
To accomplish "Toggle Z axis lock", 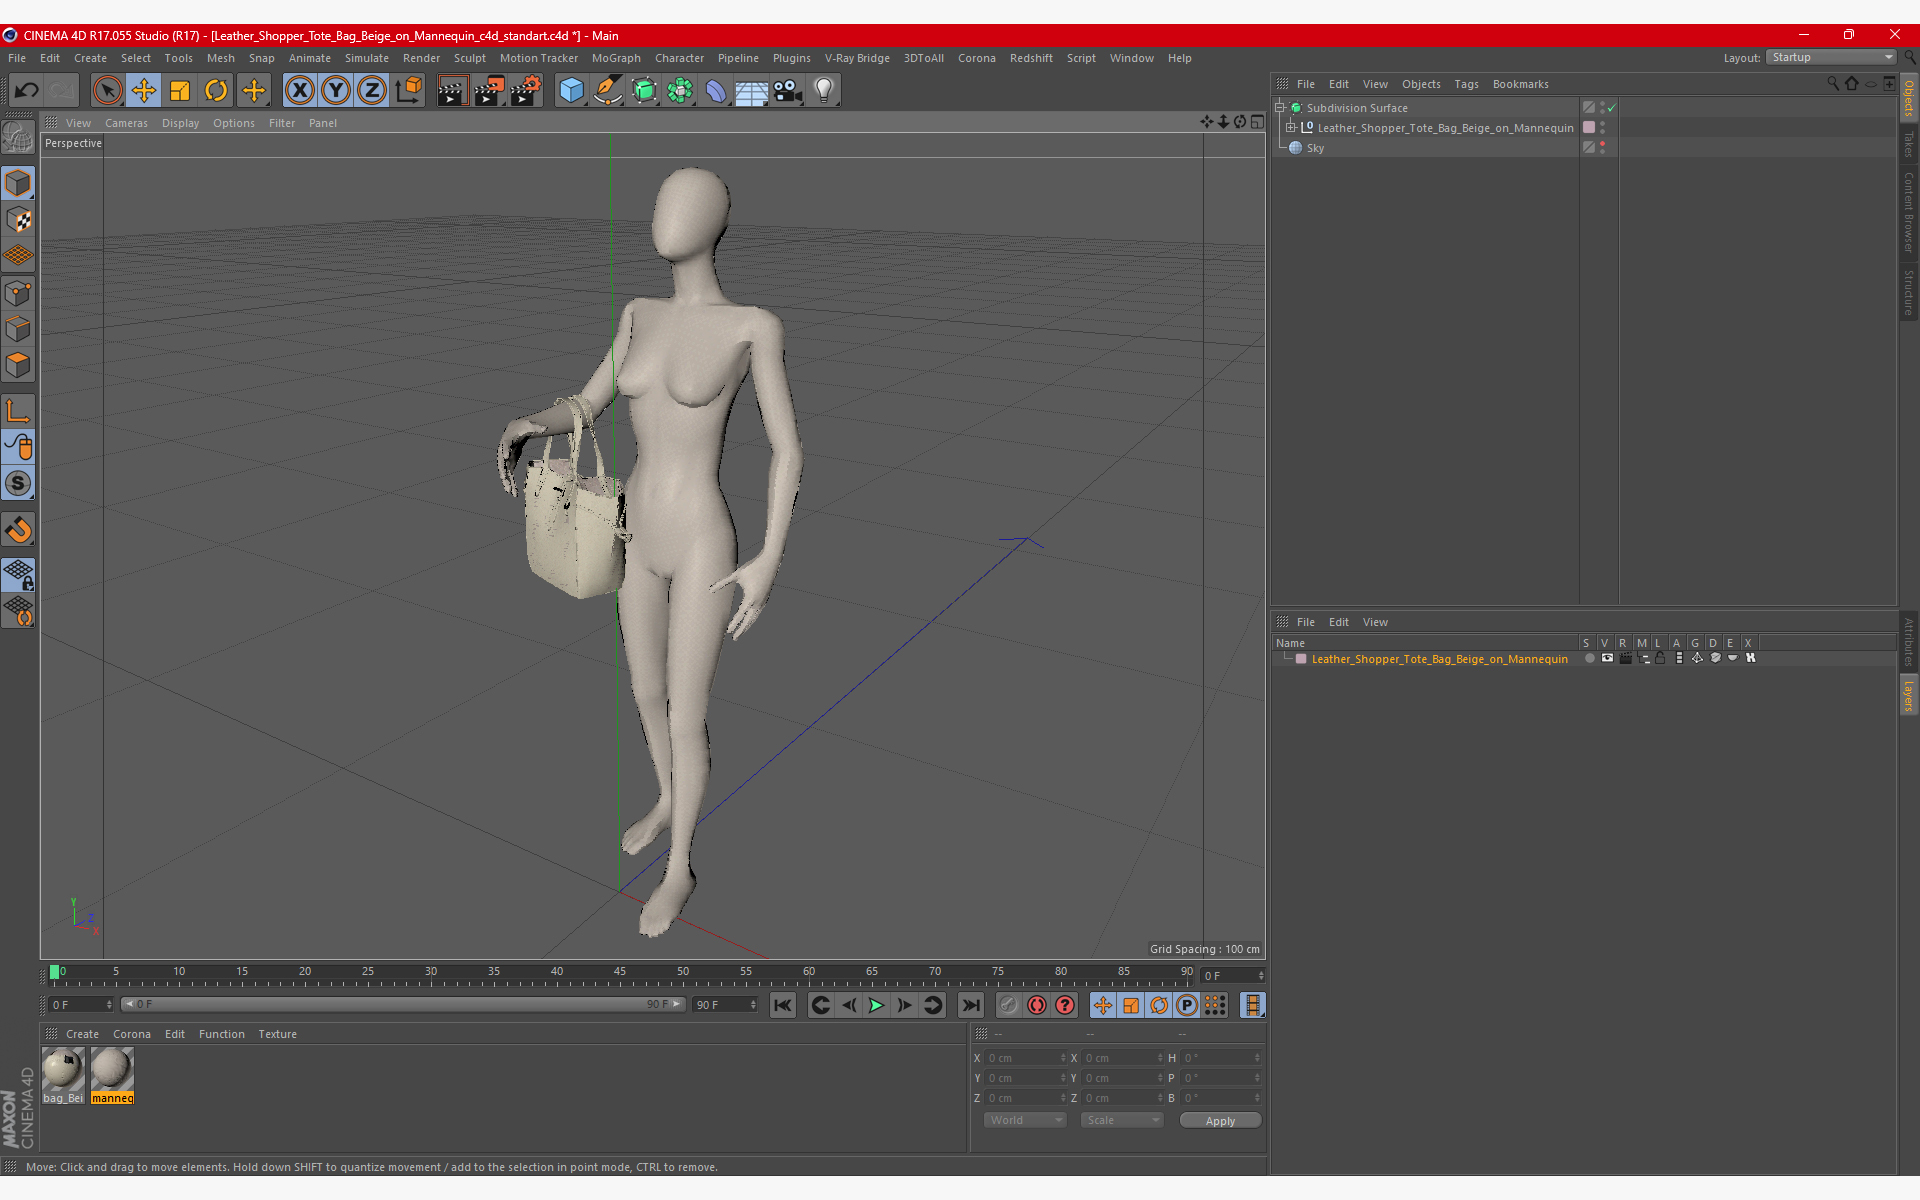I will pyautogui.click(x=372, y=91).
